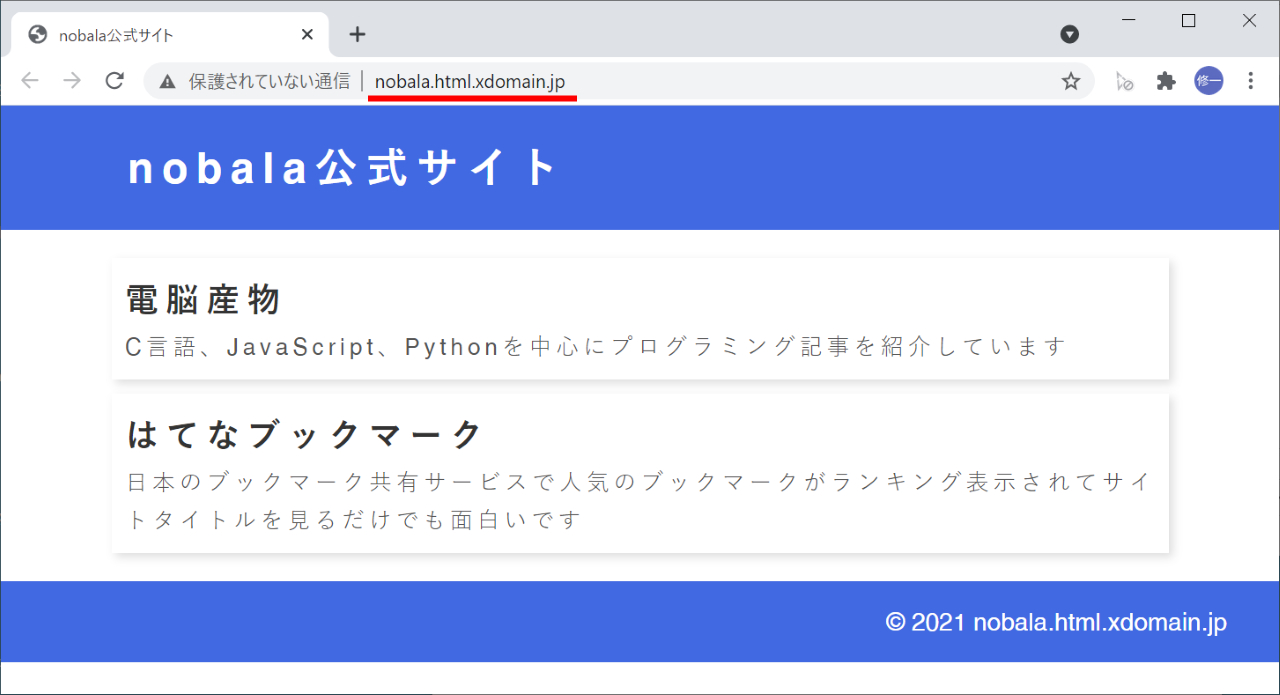Click the © 2021 nobala.html.xdomain.jp footer text
Image resolution: width=1280 pixels, height=695 pixels.
(1056, 622)
